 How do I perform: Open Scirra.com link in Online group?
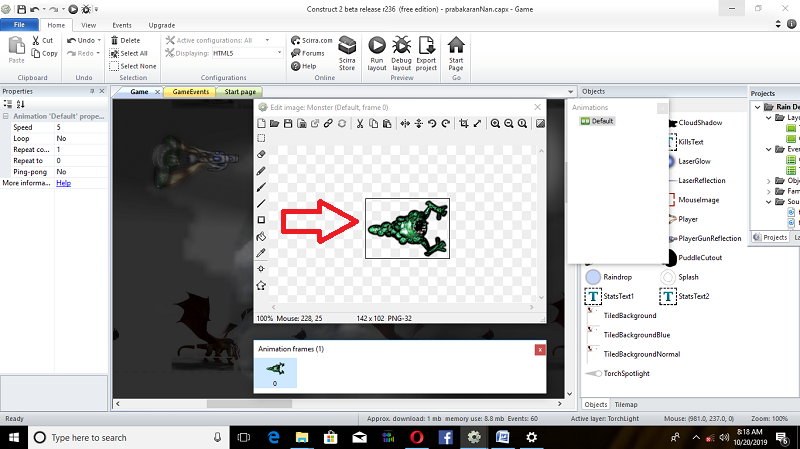[x=312, y=40]
